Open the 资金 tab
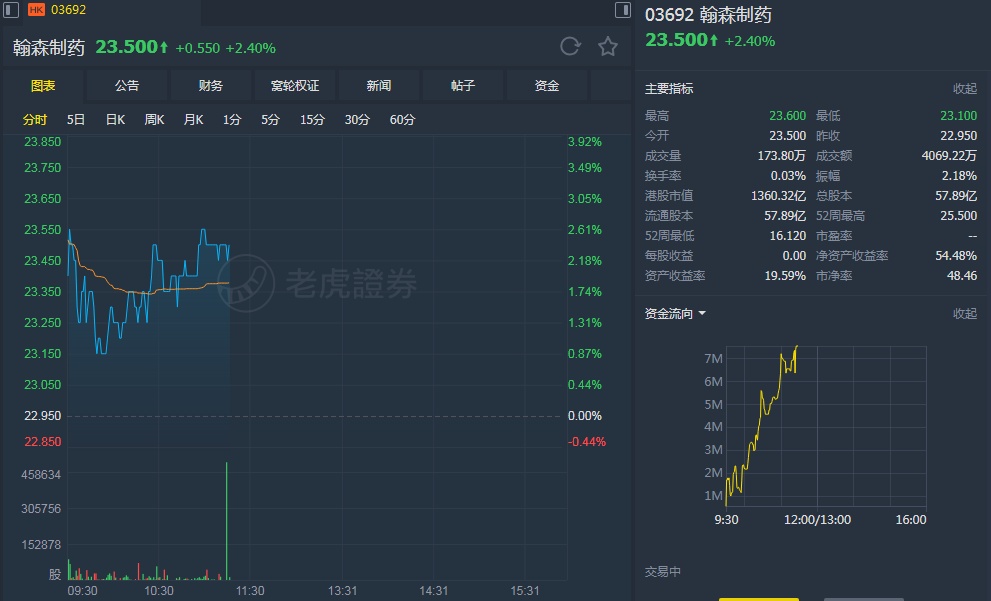This screenshot has height=601, width=991. pyautogui.click(x=547, y=85)
